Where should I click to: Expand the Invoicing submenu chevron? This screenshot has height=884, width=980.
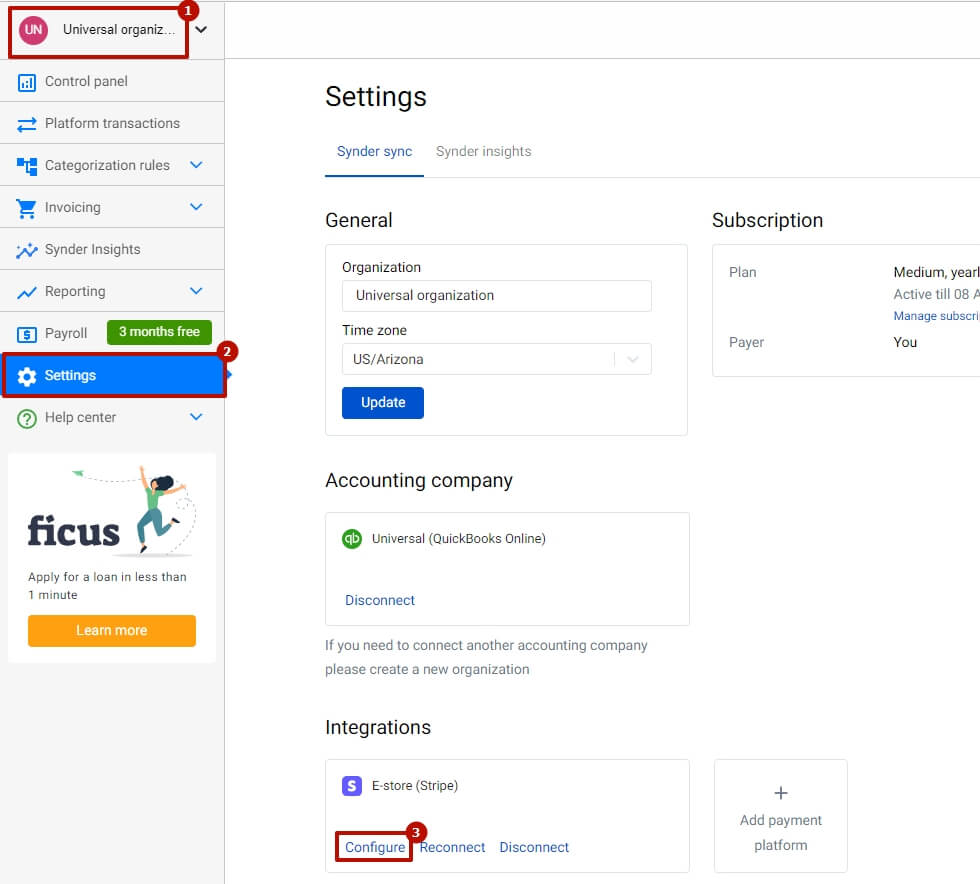(196, 207)
